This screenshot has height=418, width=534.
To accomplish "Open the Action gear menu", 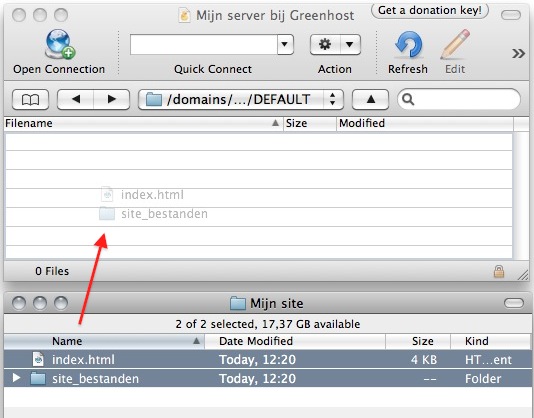I will tap(335, 44).
